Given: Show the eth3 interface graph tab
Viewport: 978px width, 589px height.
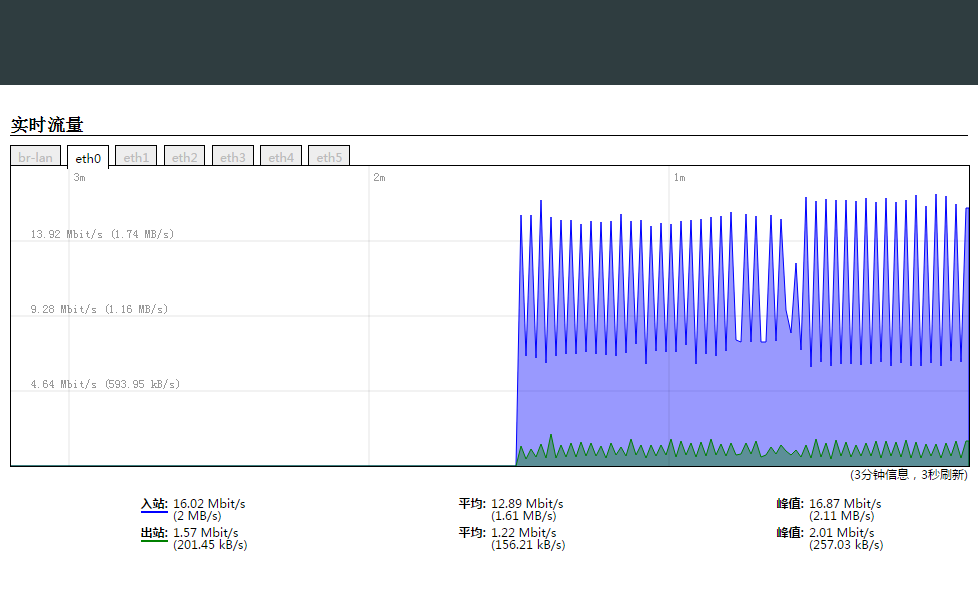Looking at the screenshot, I should pos(233,157).
